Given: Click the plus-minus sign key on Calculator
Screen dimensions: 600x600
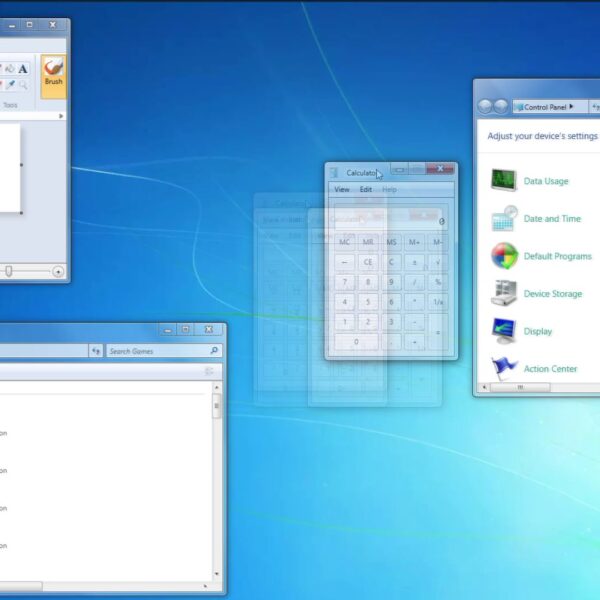Looking at the screenshot, I should pyautogui.click(x=414, y=262).
